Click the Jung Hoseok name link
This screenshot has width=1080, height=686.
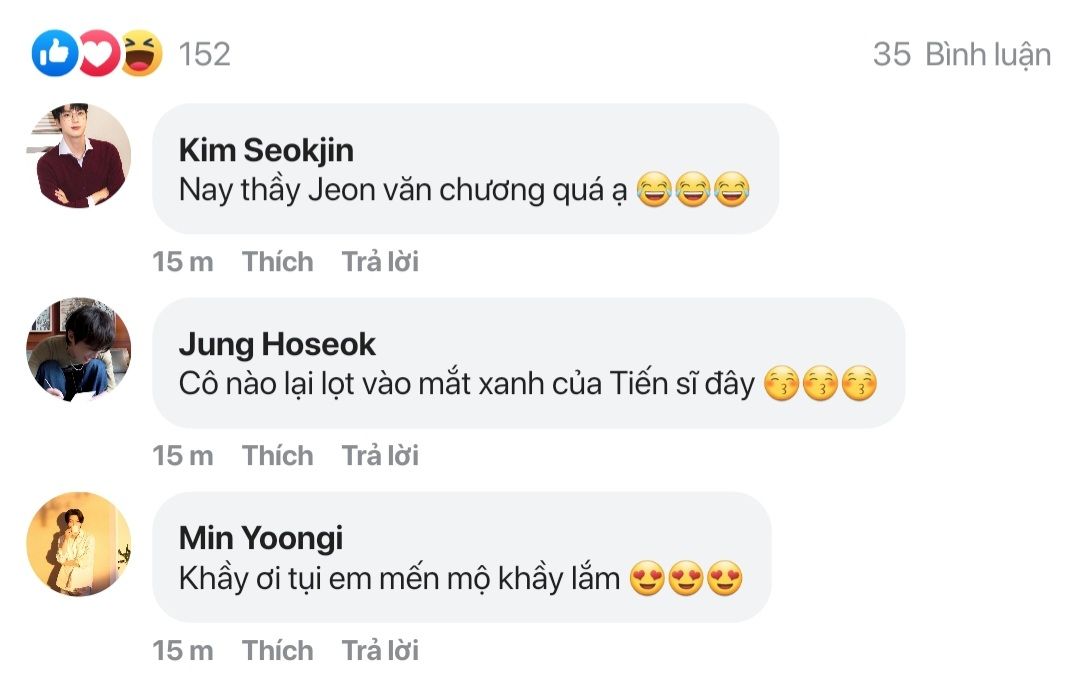(x=277, y=344)
